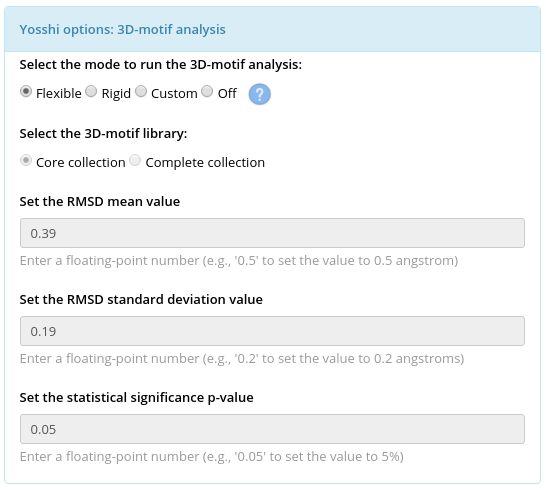Click the 'Set the statistical significance p-value' label
Screen dimensions: 546x491
pos(136,398)
